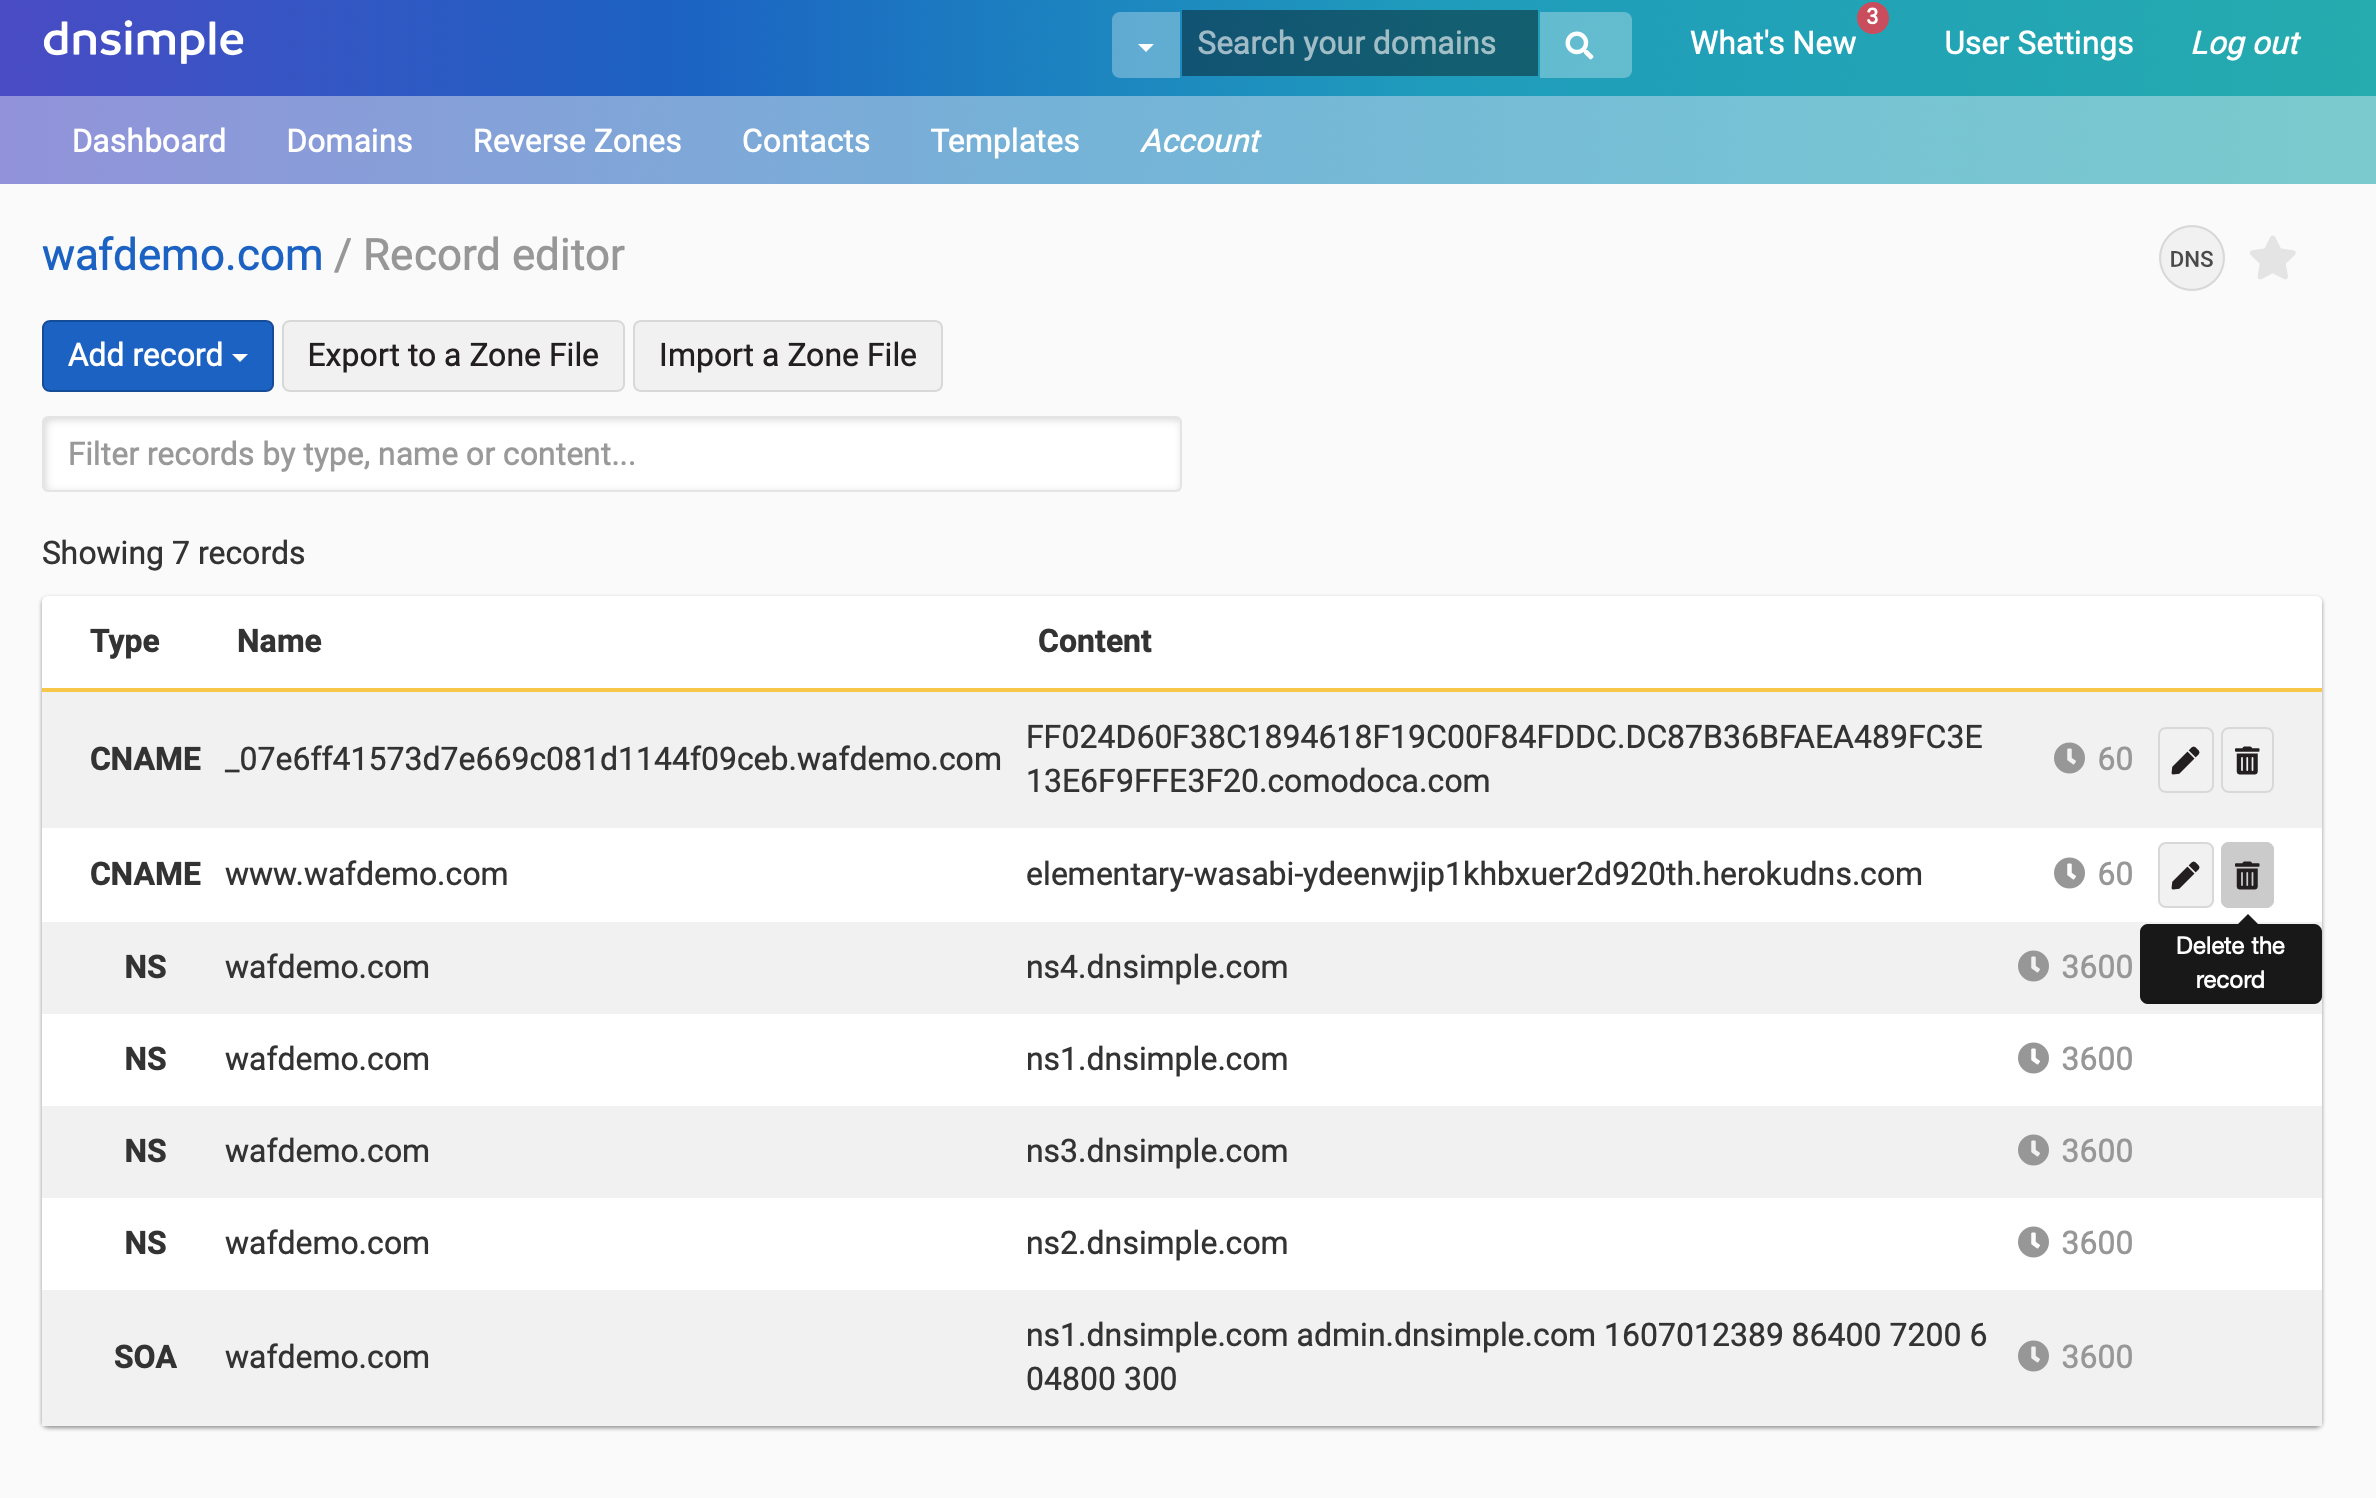
Task: Click the filter records input field
Action: coord(611,454)
